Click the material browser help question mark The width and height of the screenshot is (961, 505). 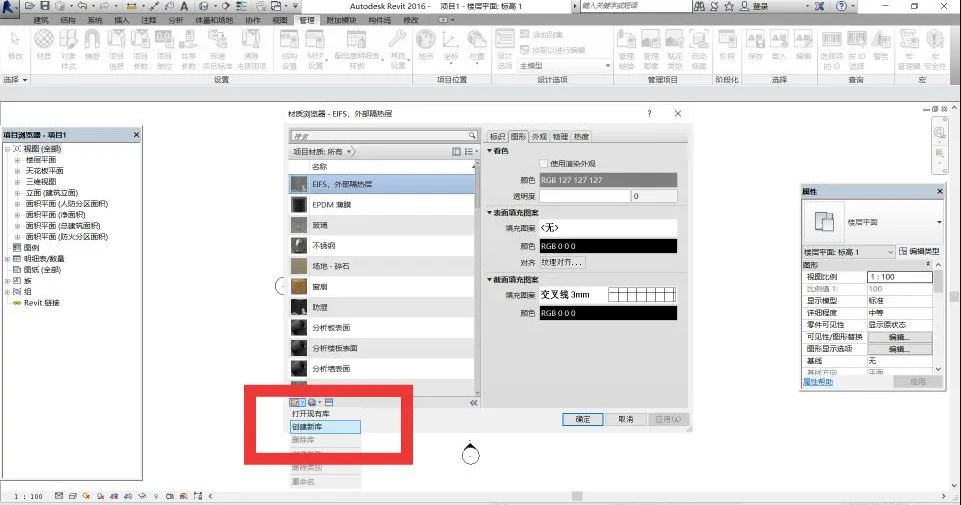tap(649, 113)
